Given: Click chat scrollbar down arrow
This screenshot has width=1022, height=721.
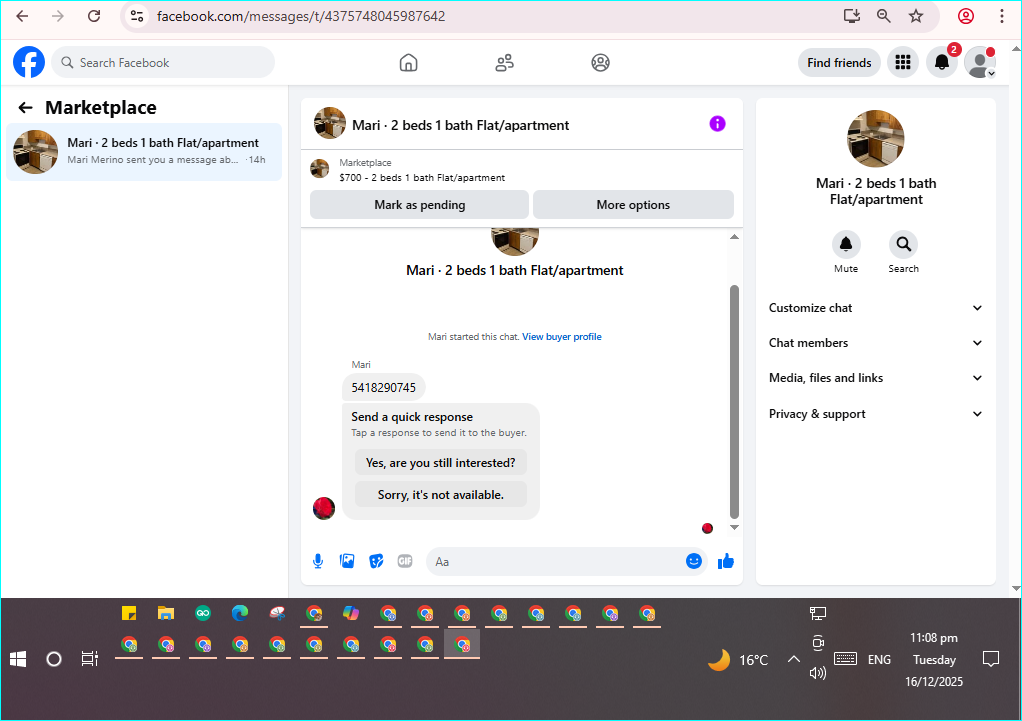Looking at the screenshot, I should click(x=735, y=527).
